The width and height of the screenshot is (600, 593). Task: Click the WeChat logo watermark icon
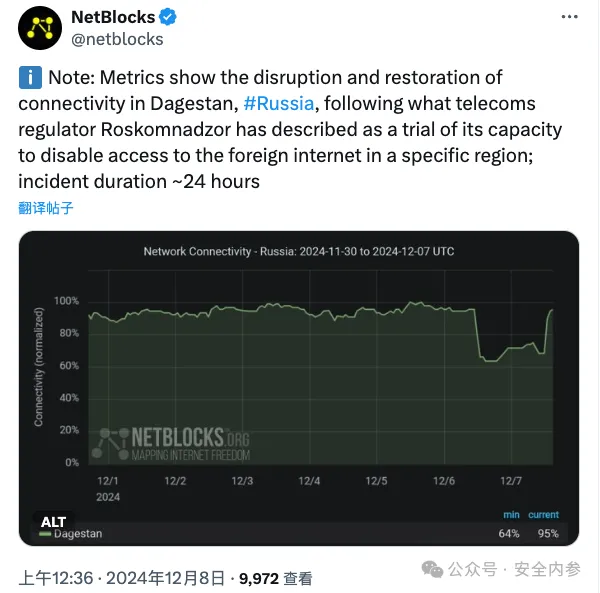(x=432, y=570)
